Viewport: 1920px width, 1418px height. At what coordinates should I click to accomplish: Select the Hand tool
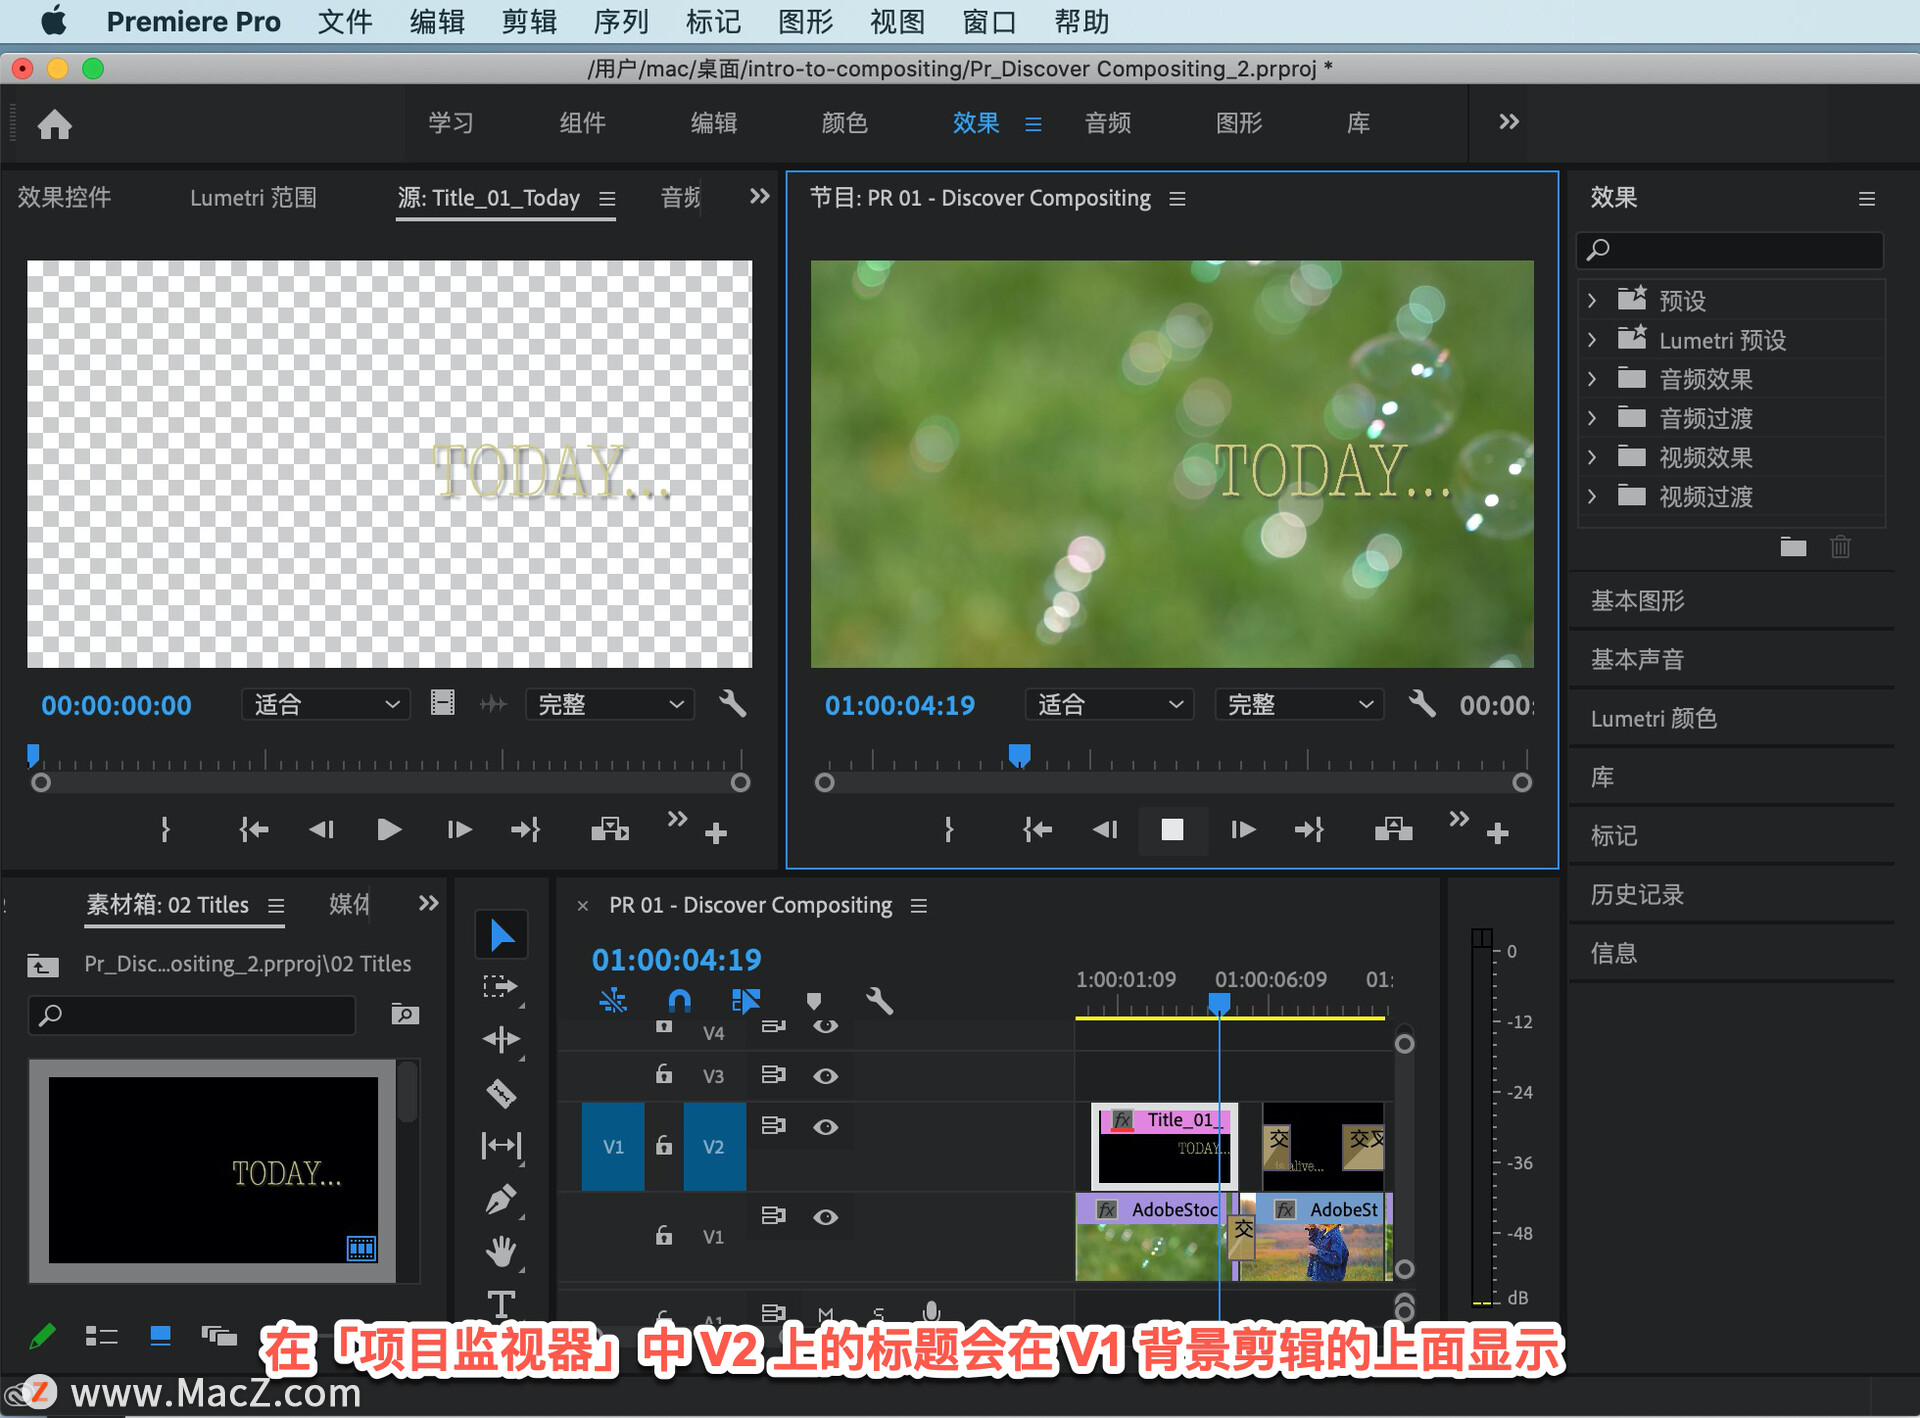coord(501,1251)
